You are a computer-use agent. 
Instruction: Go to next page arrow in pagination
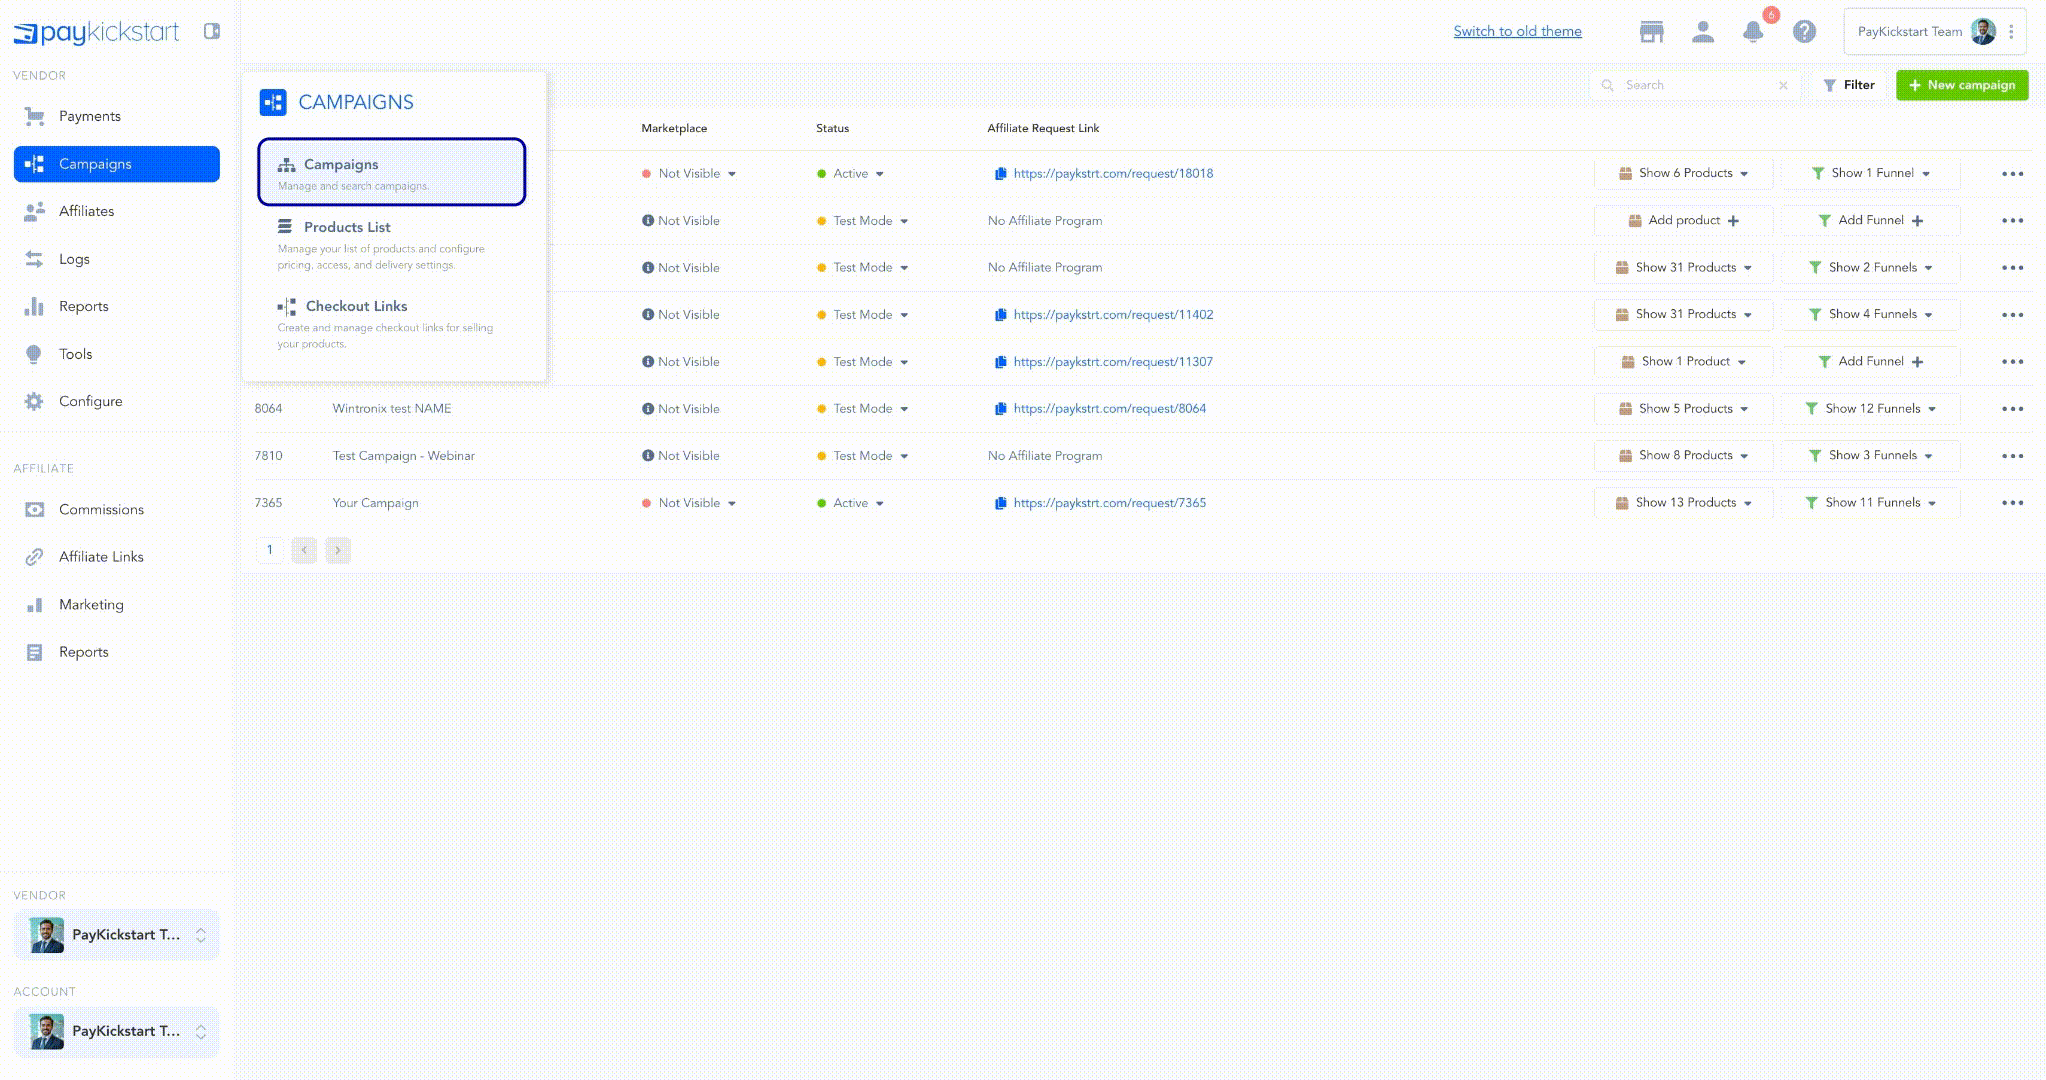coord(338,550)
